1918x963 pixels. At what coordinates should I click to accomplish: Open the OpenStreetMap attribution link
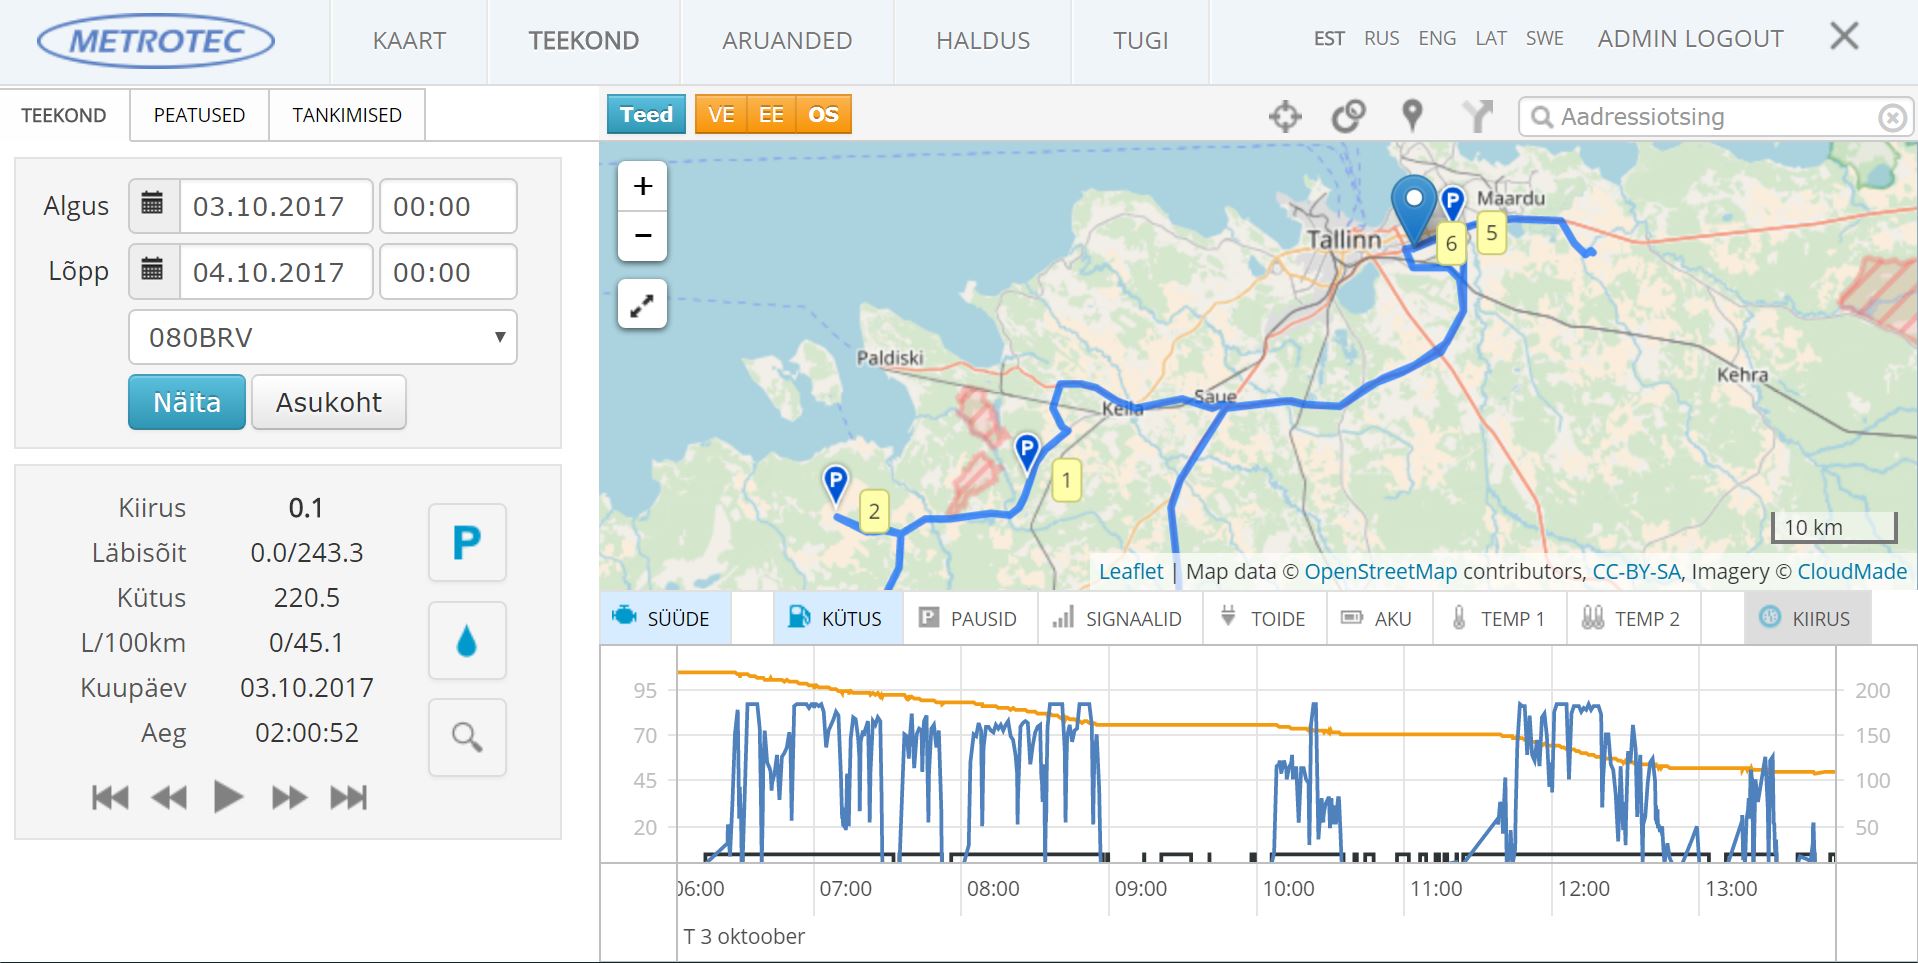point(1380,572)
